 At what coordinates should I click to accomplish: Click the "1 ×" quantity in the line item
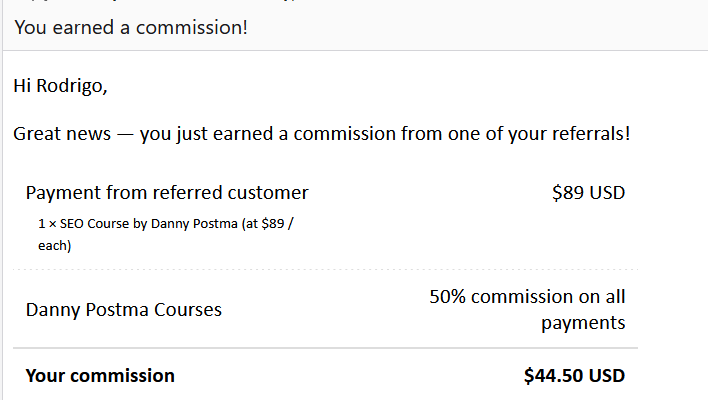pyautogui.click(x=44, y=226)
